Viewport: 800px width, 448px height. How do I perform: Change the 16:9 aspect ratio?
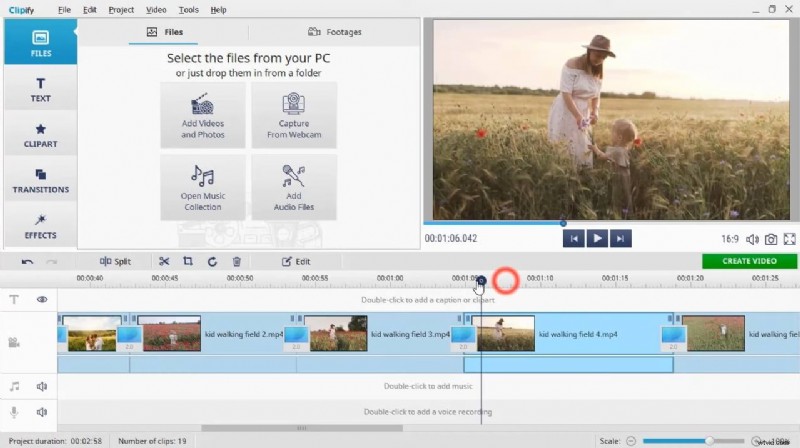tap(730, 239)
